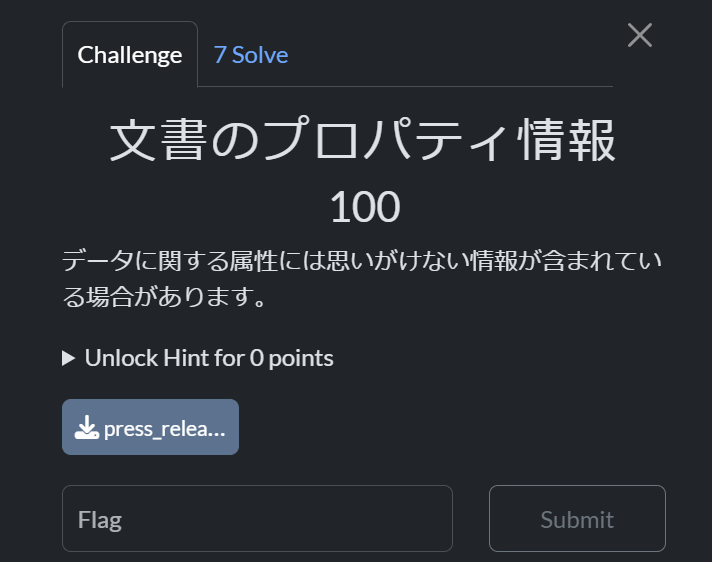The image size is (712, 562).
Task: Switch to the 7 Solve tab
Action: pyautogui.click(x=251, y=55)
